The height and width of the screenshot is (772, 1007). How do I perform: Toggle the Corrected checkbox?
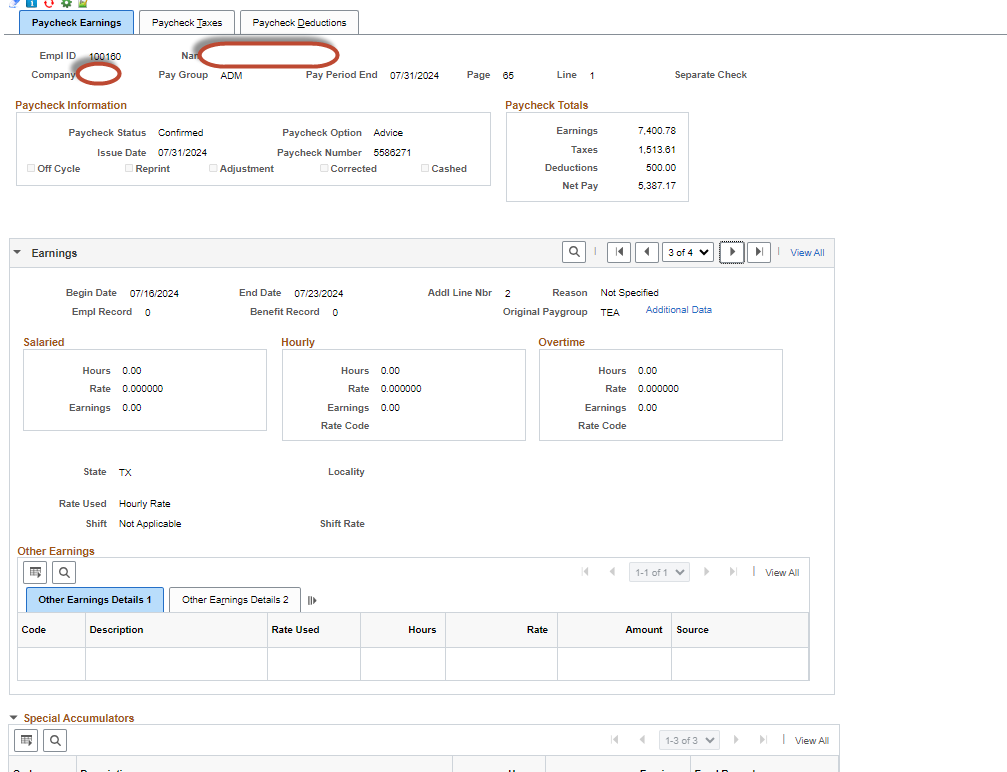[324, 168]
